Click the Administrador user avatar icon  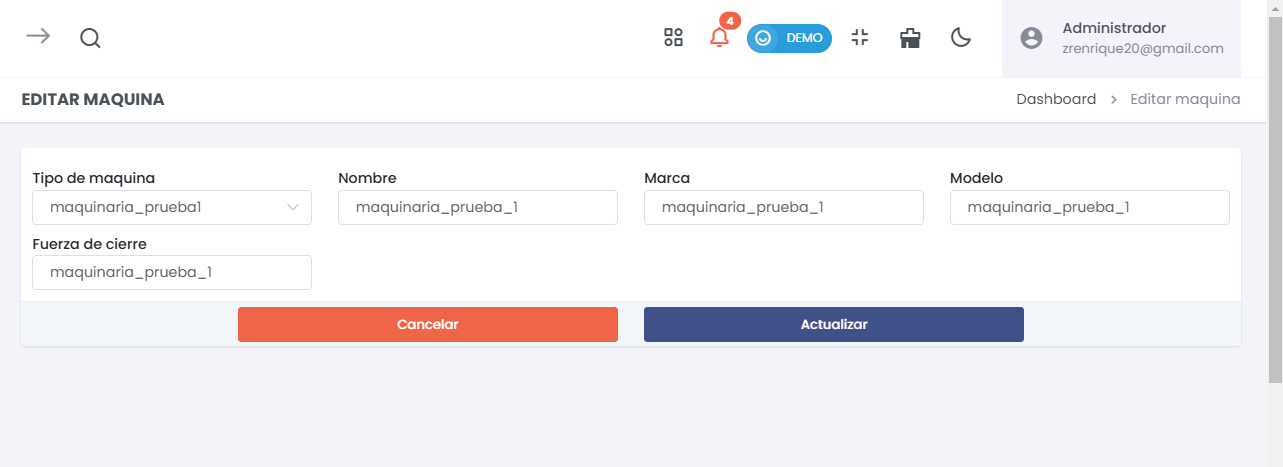coord(1031,38)
